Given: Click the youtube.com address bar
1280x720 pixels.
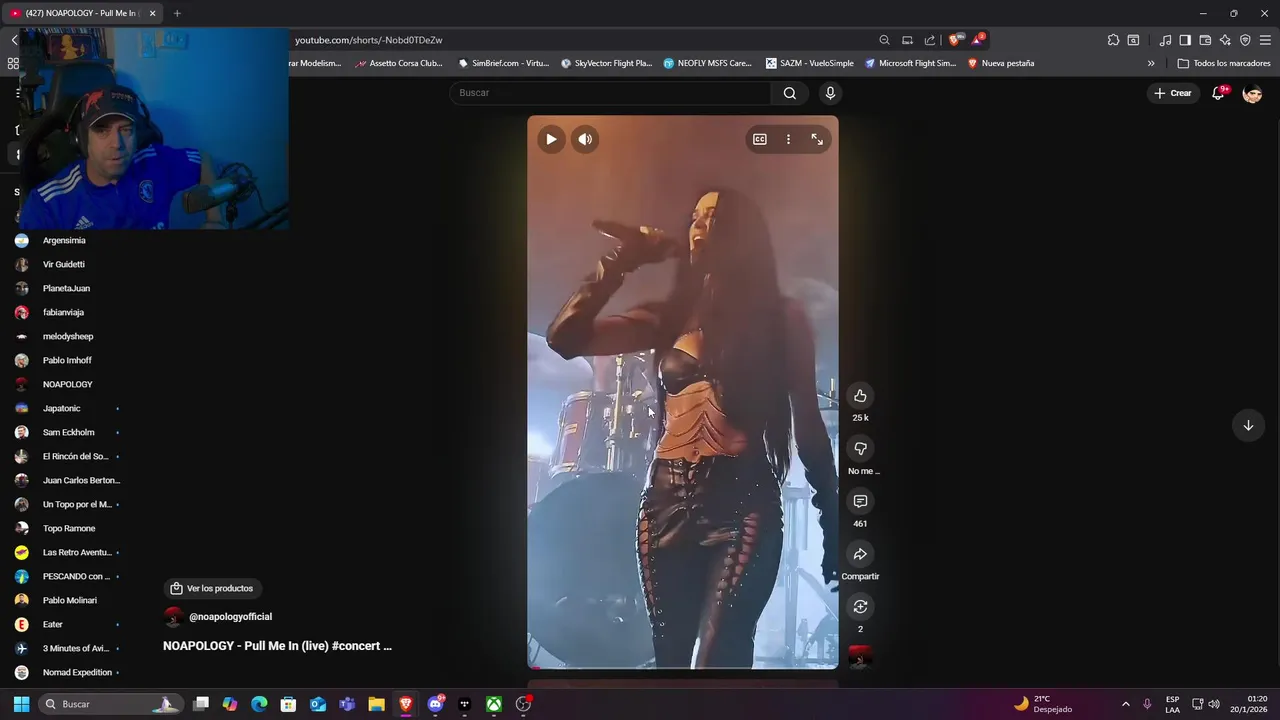Looking at the screenshot, I should point(580,40).
